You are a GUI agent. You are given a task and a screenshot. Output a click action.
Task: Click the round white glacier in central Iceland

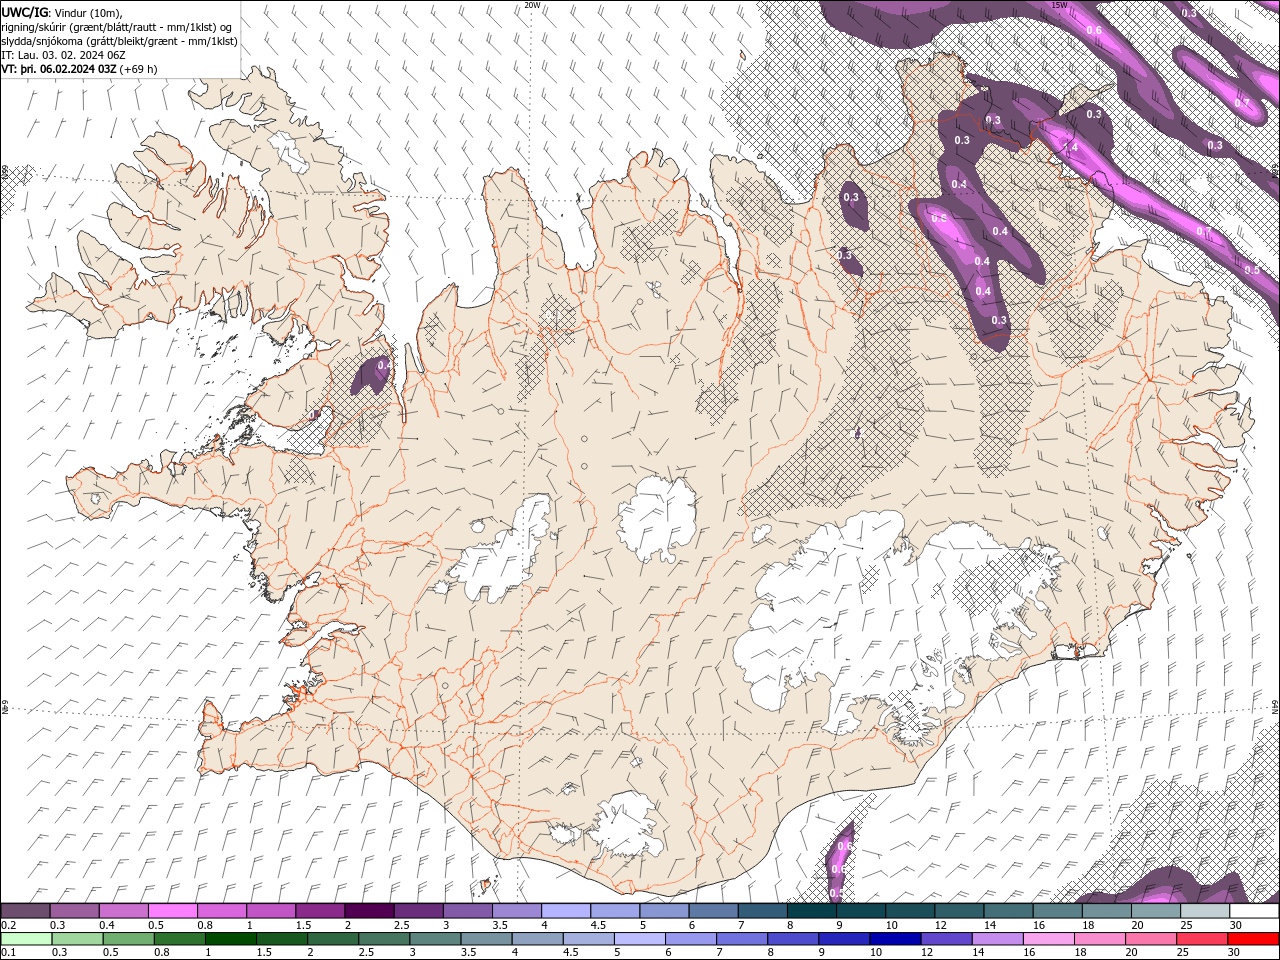[x=658, y=519]
